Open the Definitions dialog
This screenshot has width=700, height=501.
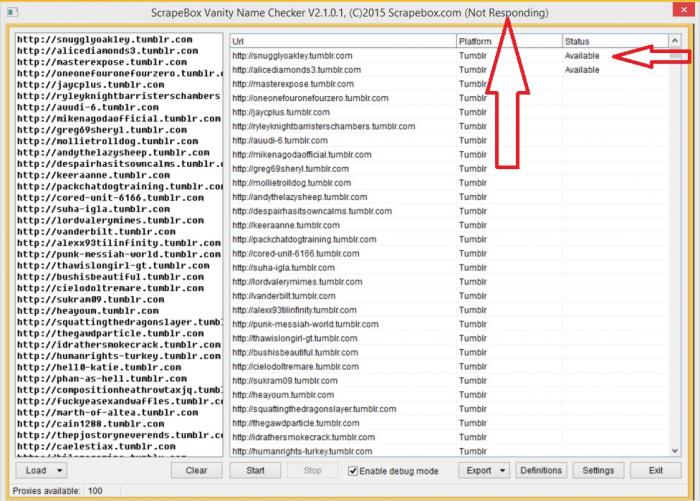tap(541, 470)
